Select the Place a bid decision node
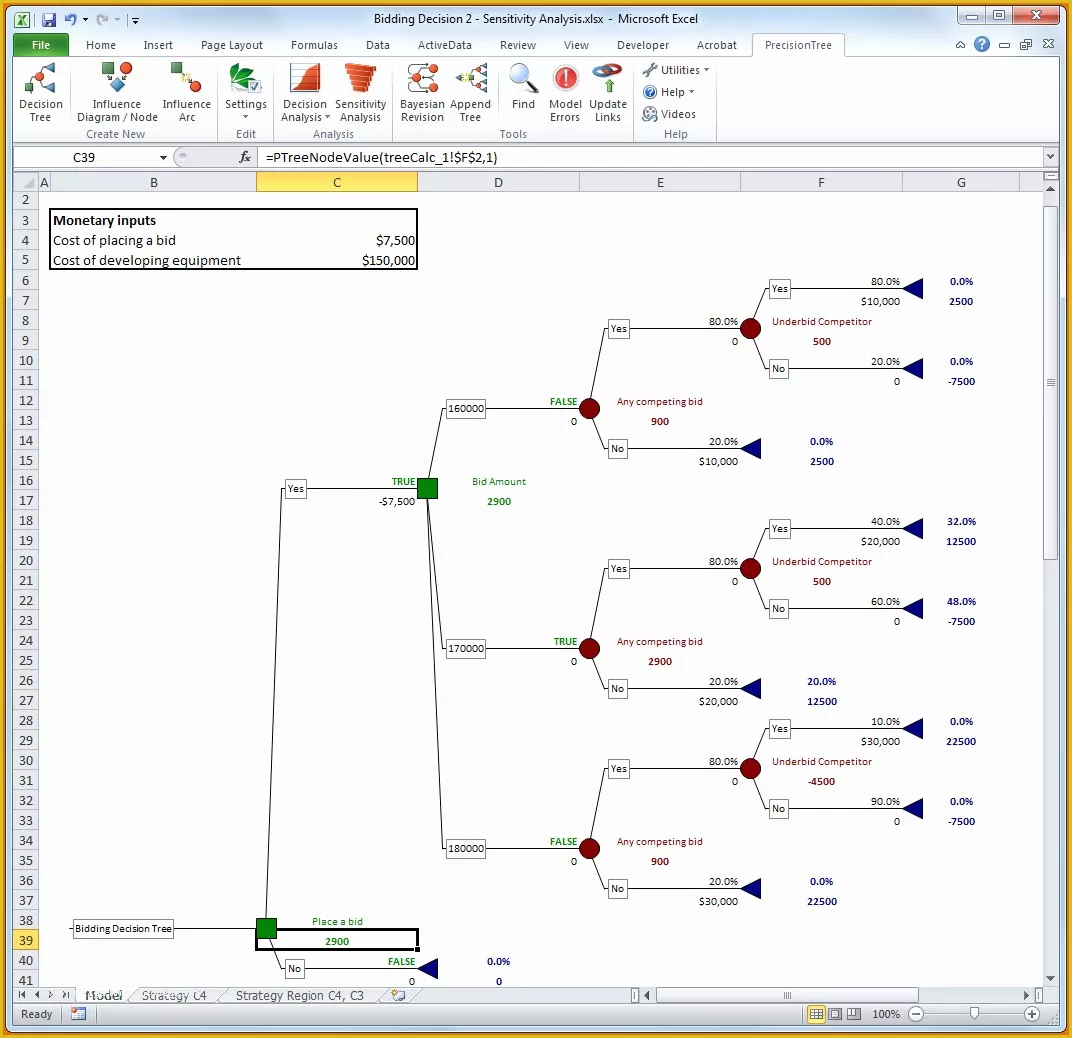1072x1038 pixels. click(267, 929)
